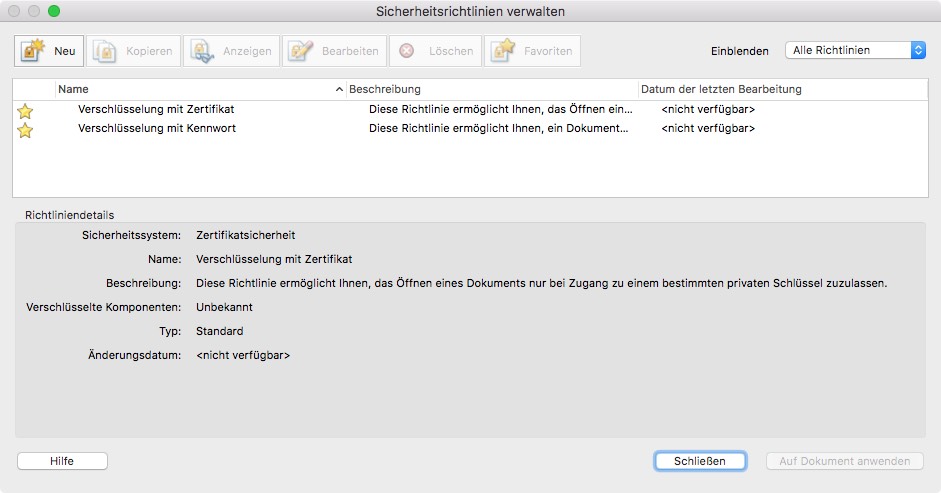The image size is (941, 493).
Task: Sort by the Beschreibung column header
Action: tap(492, 89)
